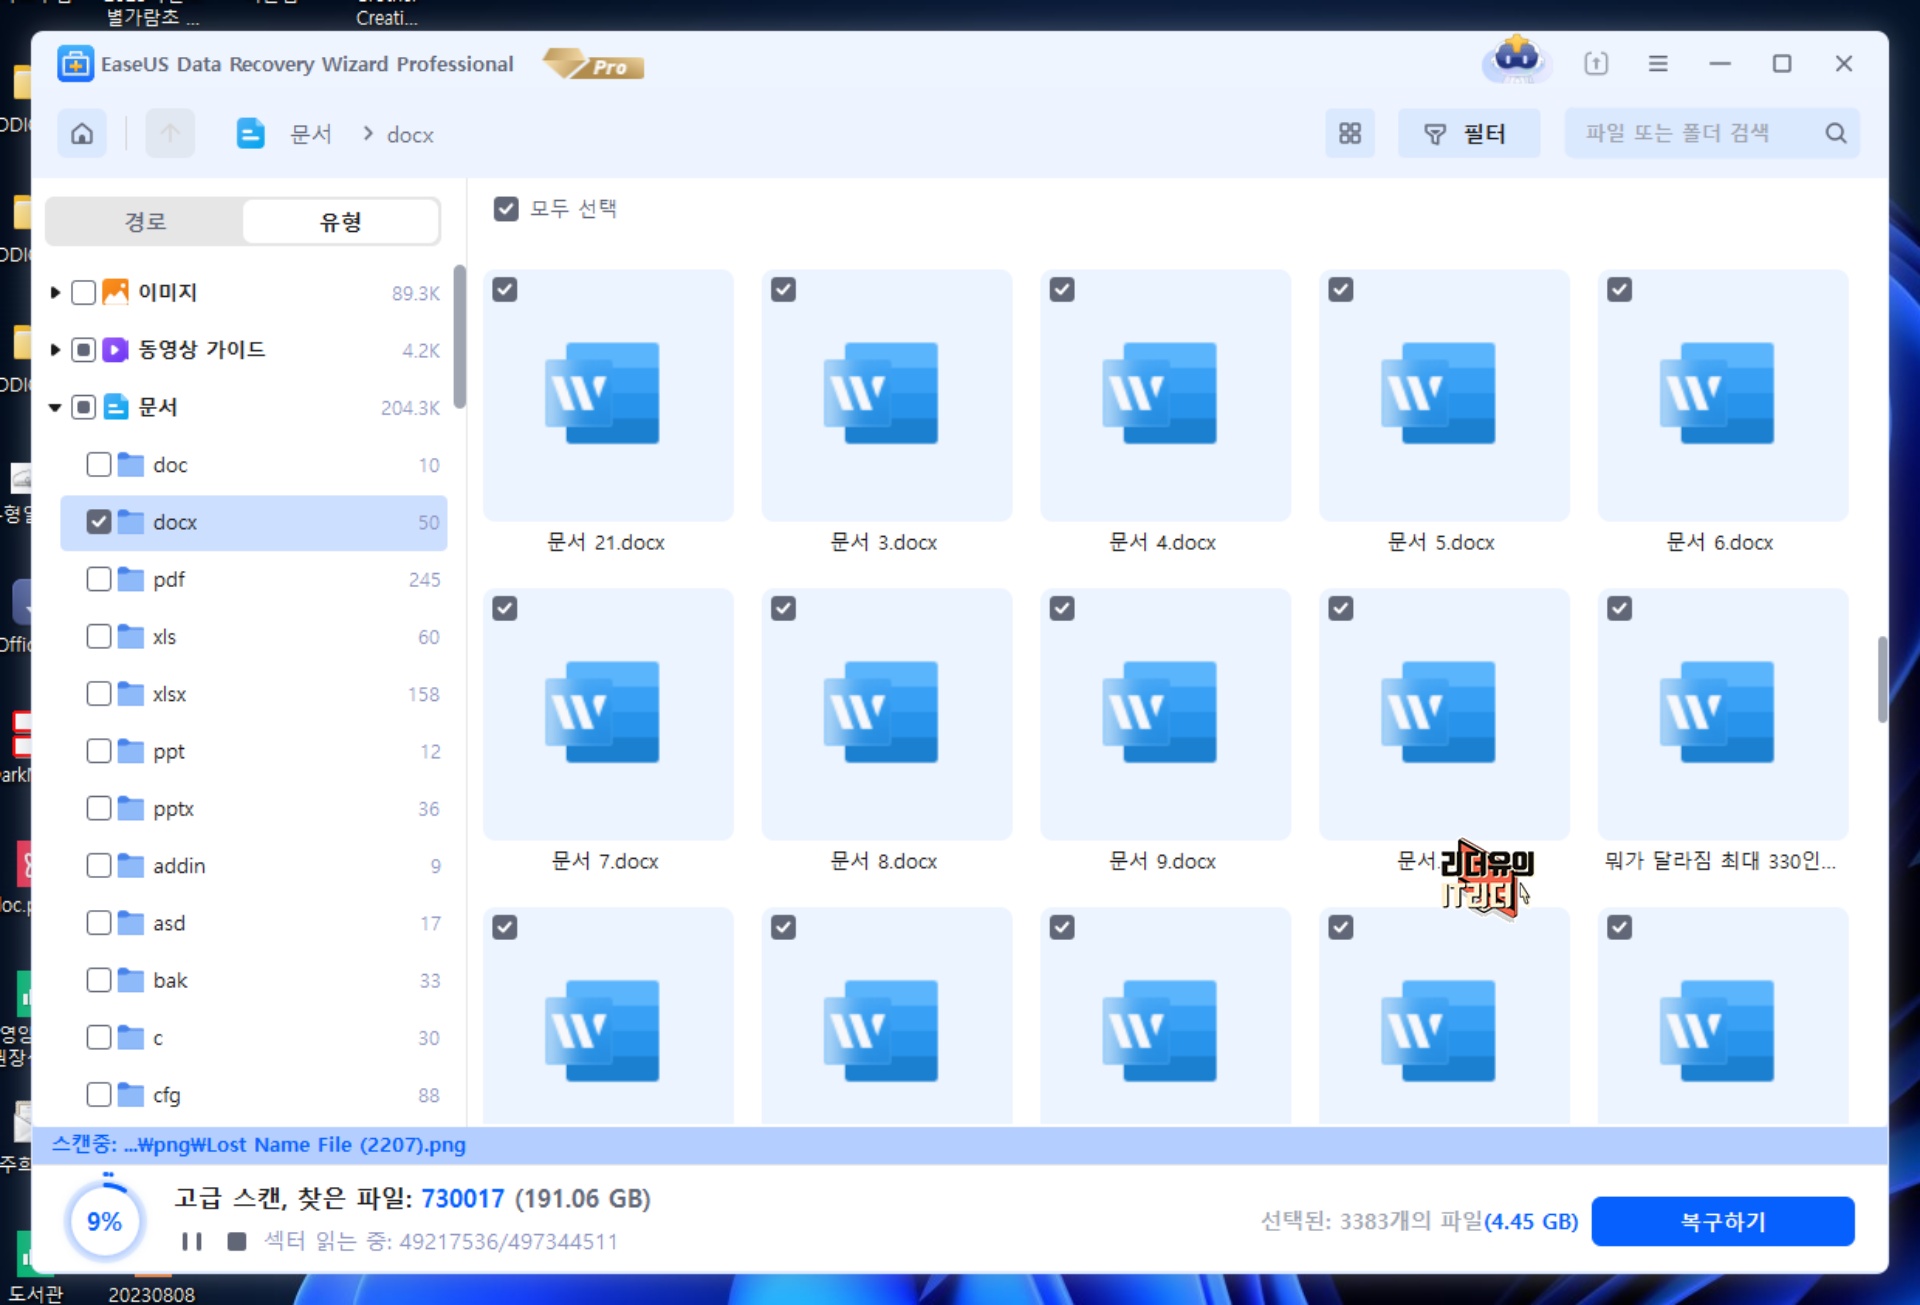The width and height of the screenshot is (1920, 1305).
Task: Click the search magnifier icon
Action: click(1835, 133)
